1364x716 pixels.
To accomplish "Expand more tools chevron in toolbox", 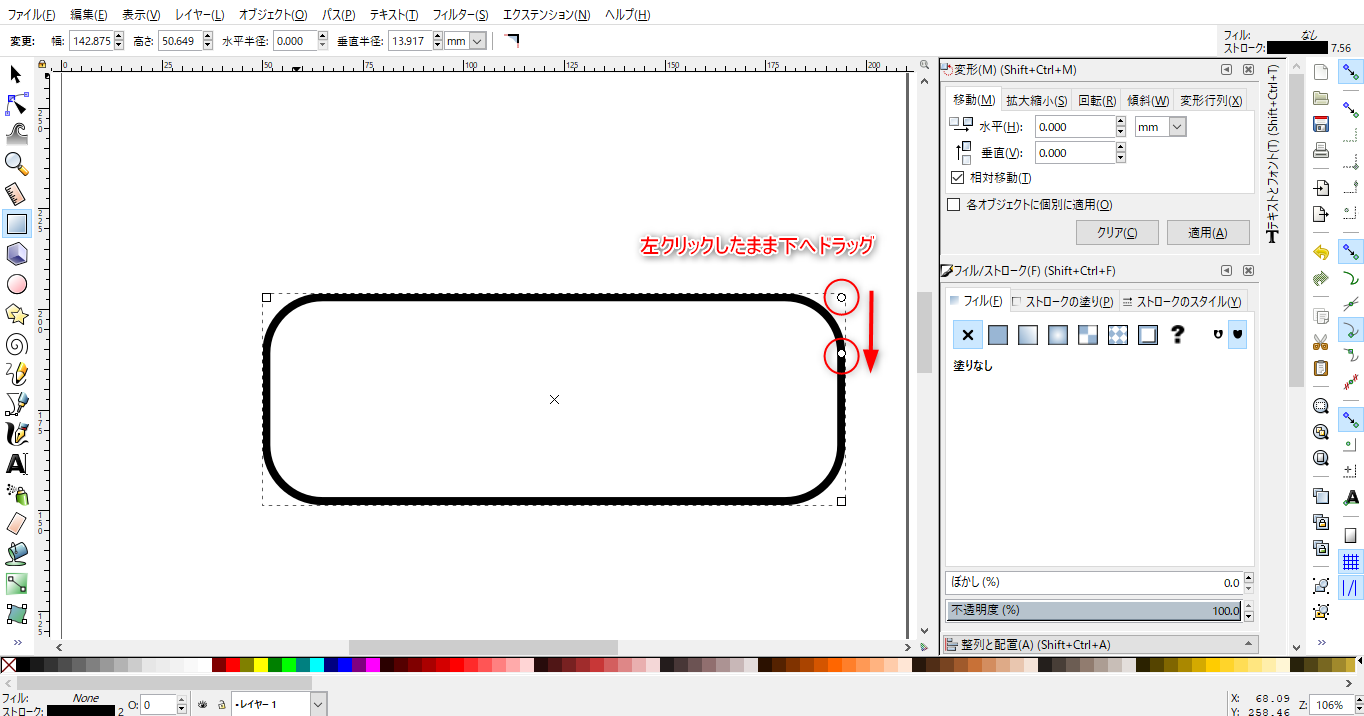I will pyautogui.click(x=16, y=642).
